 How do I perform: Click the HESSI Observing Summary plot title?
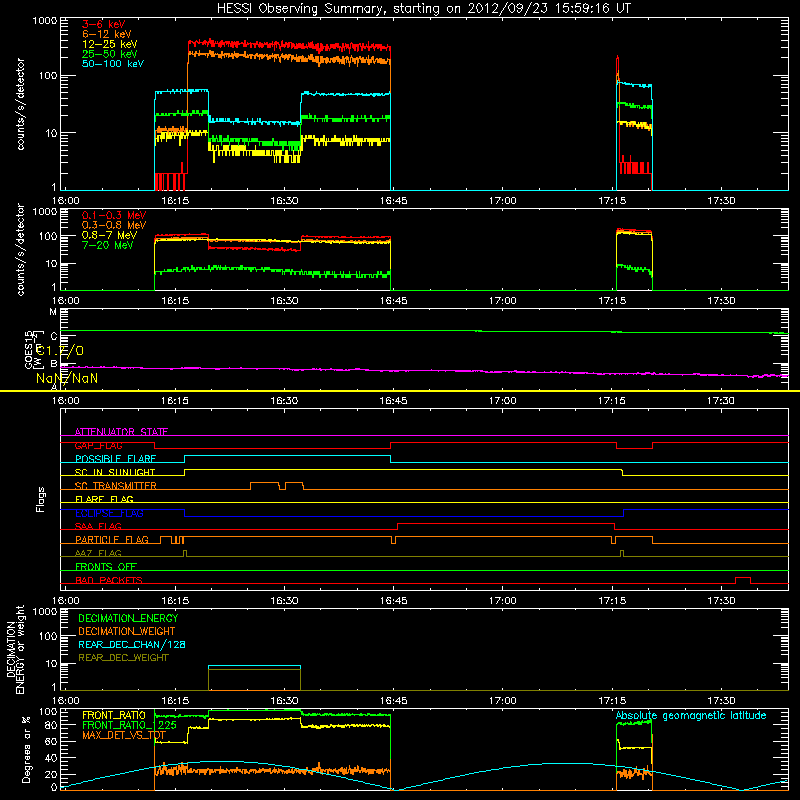[423, 9]
